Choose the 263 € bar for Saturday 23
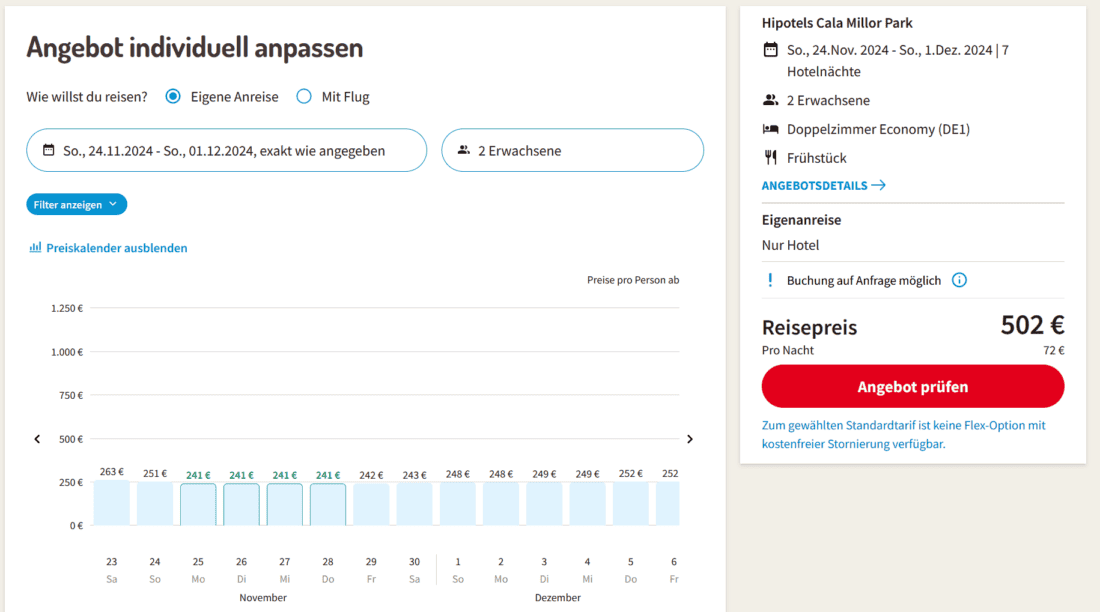Viewport: 1100px width, 612px height. 112,503
